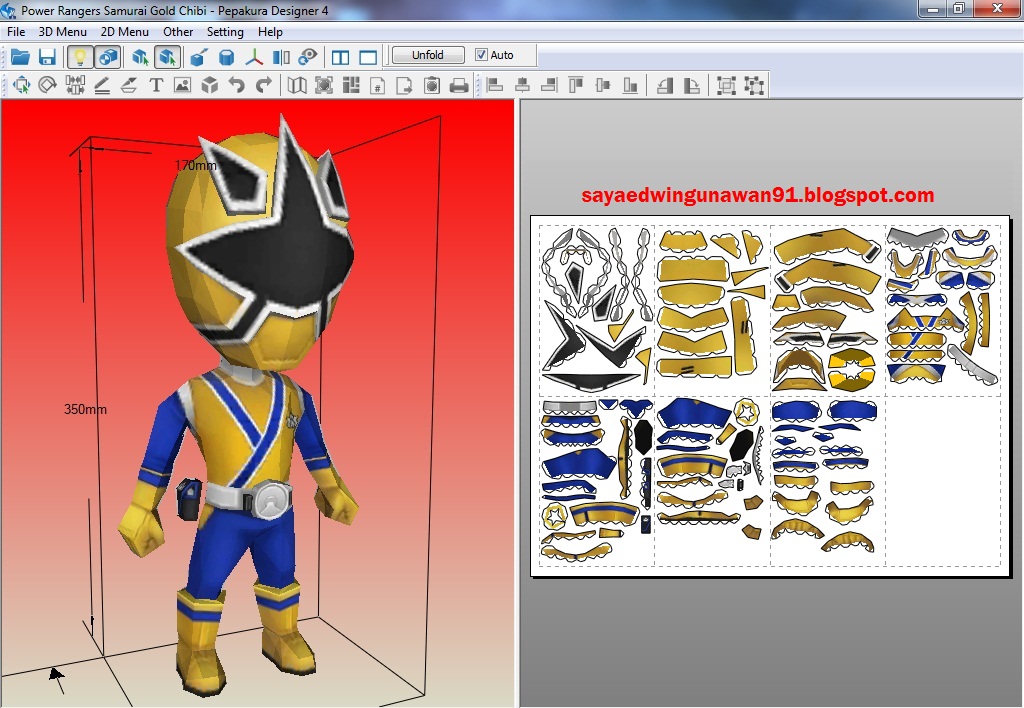
Task: Click the align left icon
Action: [495, 85]
